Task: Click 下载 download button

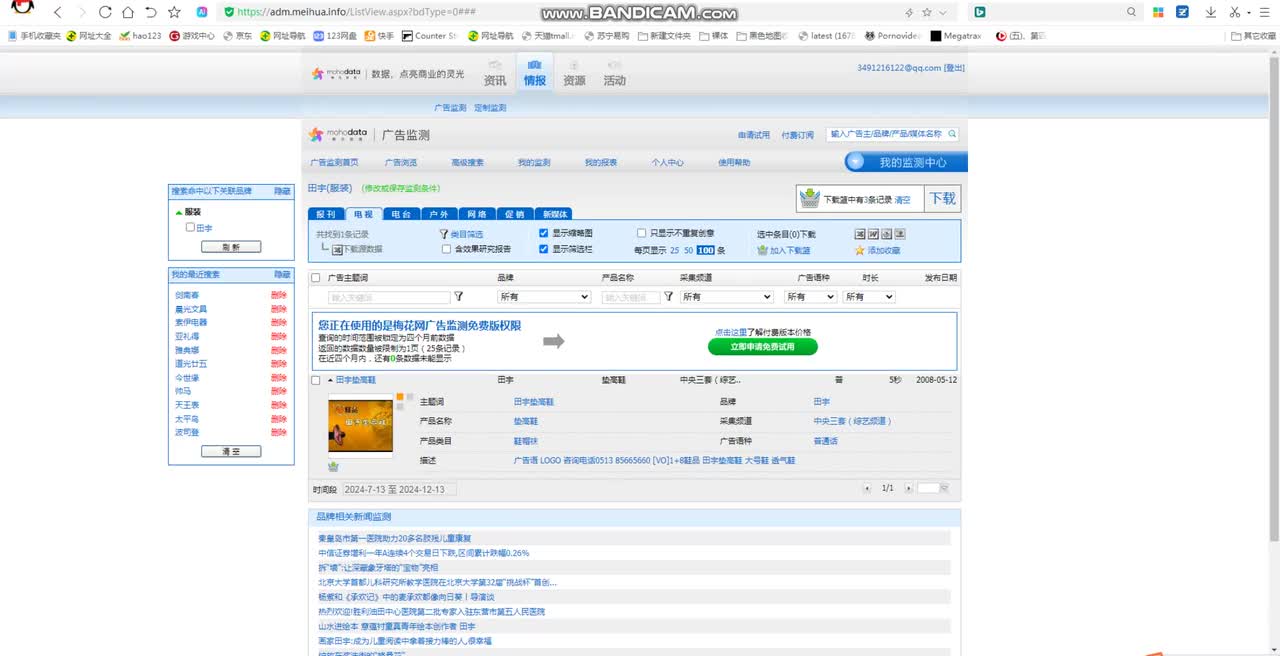Action: pos(943,198)
